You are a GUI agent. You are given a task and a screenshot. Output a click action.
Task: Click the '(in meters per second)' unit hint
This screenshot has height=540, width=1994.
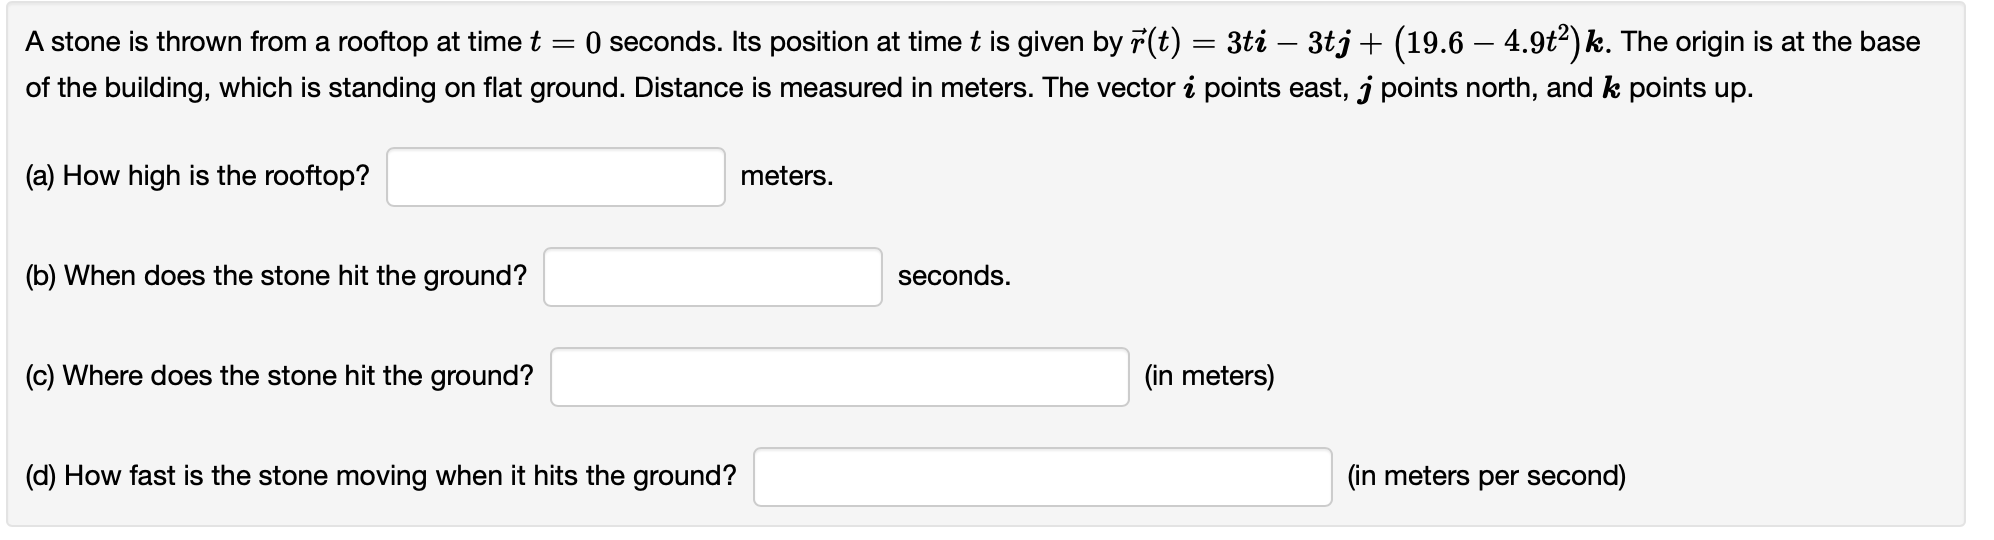coord(1486,476)
